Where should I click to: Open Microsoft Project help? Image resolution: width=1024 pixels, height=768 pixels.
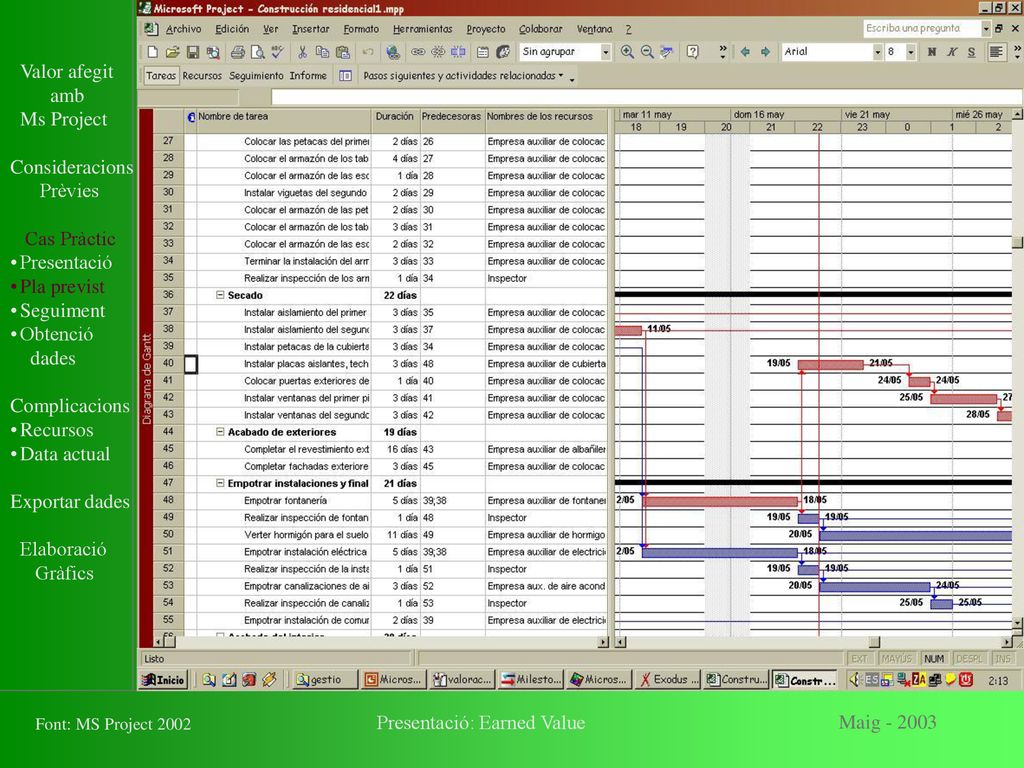(x=693, y=52)
